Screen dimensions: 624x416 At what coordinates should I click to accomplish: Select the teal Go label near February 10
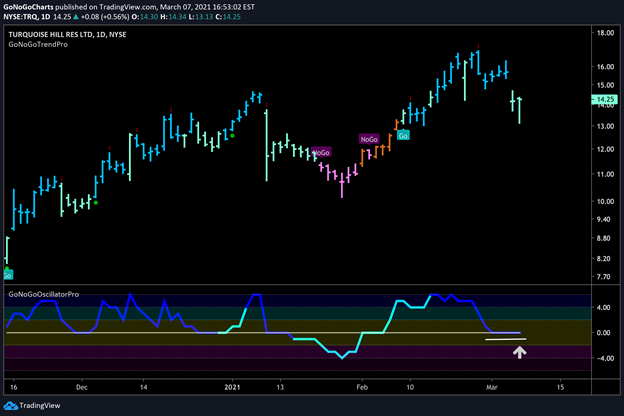[x=403, y=135]
